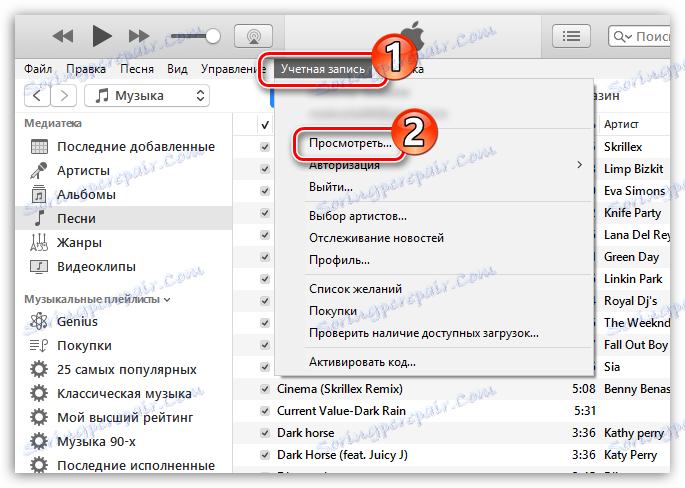Select Проверить наличие доступных загрузок...
The height and width of the screenshot is (488, 685).
[x=424, y=333]
